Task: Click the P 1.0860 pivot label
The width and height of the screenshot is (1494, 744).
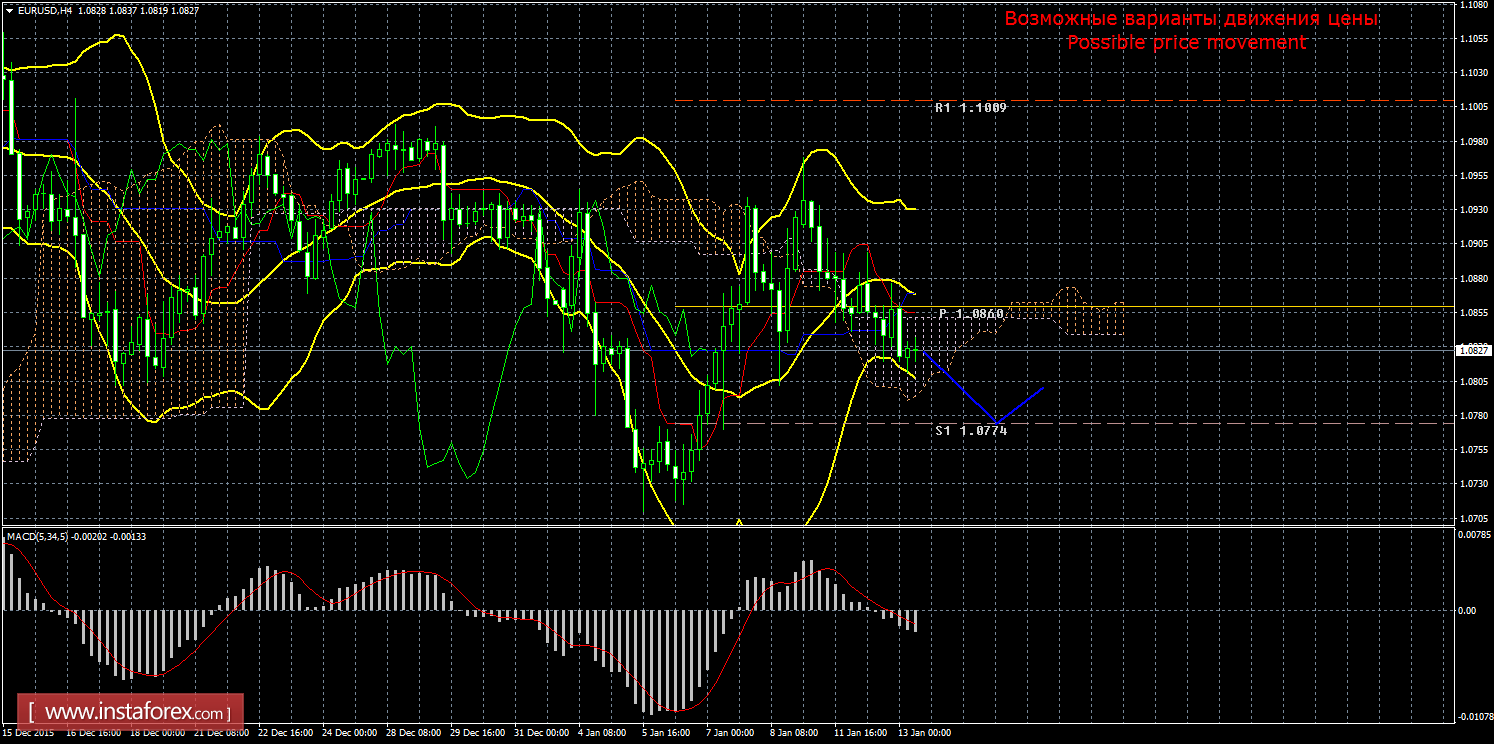Action: pos(971,314)
